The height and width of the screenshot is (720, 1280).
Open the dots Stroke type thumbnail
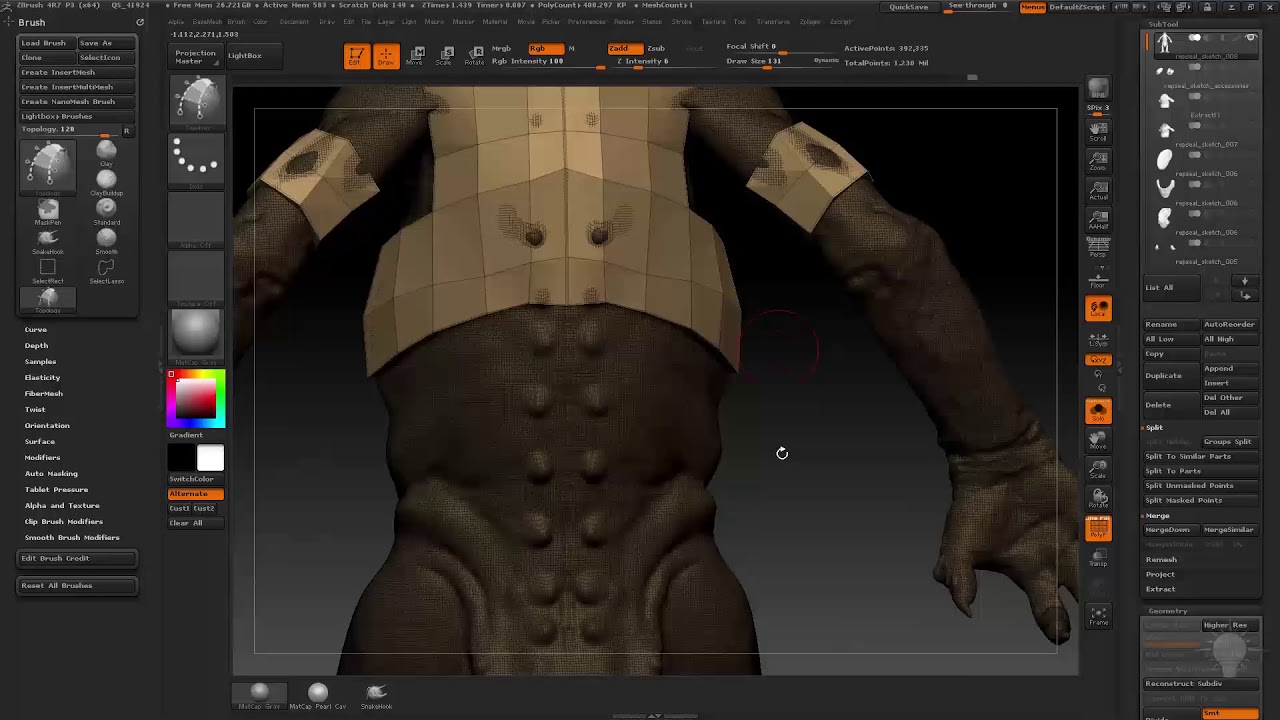(x=196, y=160)
